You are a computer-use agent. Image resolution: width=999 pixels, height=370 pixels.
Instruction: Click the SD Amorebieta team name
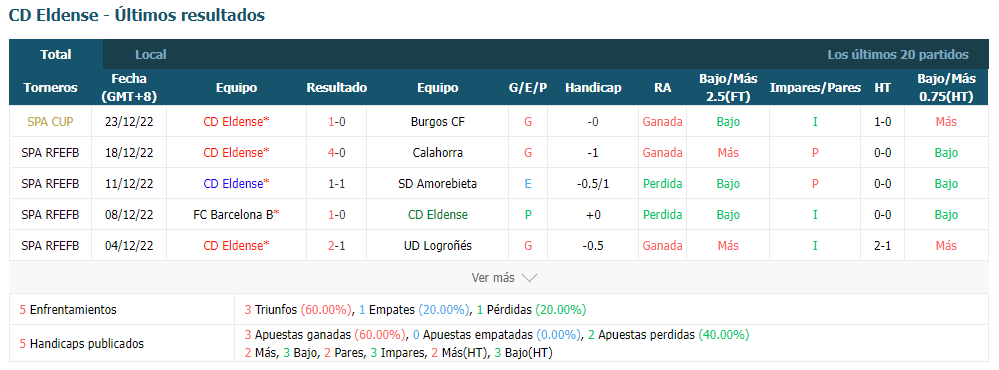click(x=438, y=184)
